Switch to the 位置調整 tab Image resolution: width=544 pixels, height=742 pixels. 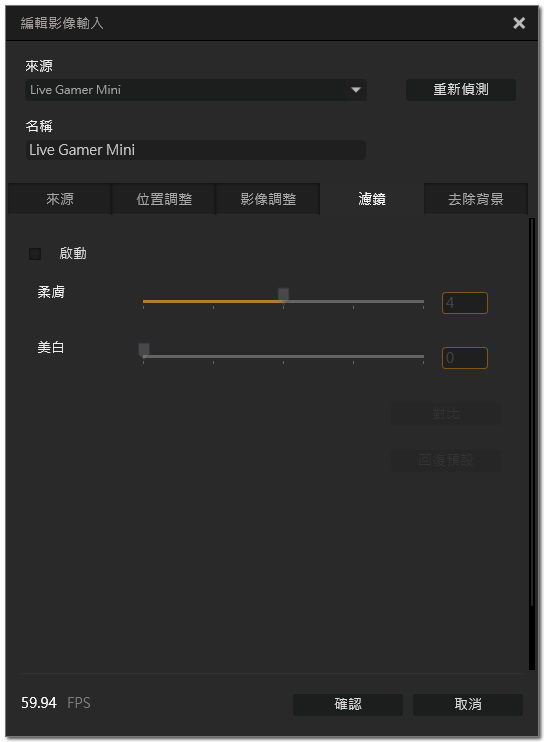coord(164,199)
